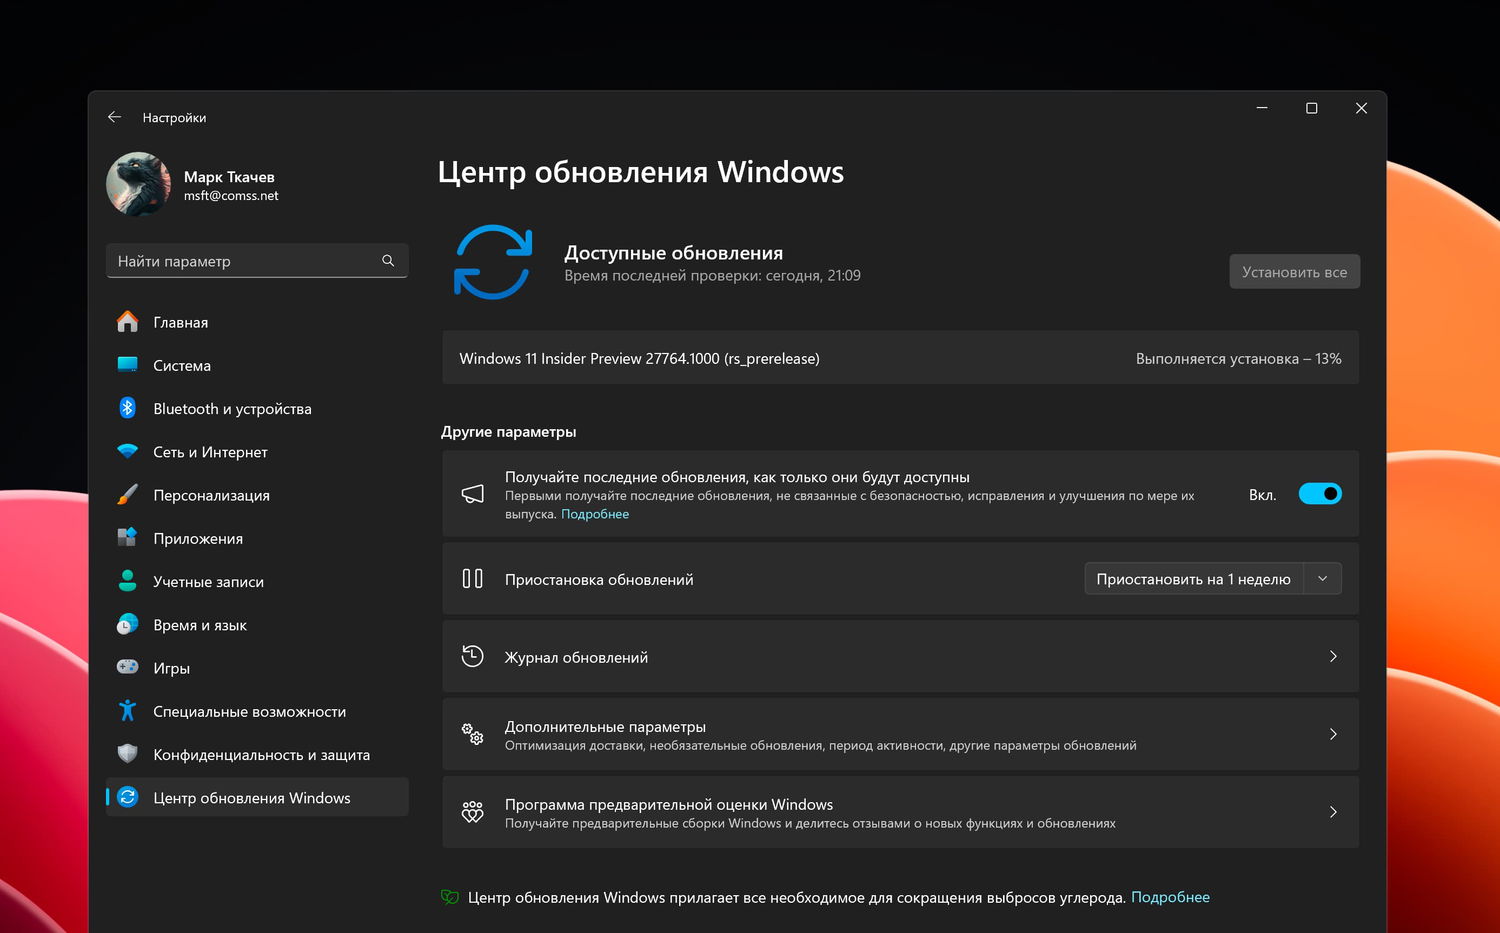1500x933 pixels.
Task: Click the Специальные возможности accessibility icon
Action: point(128,711)
